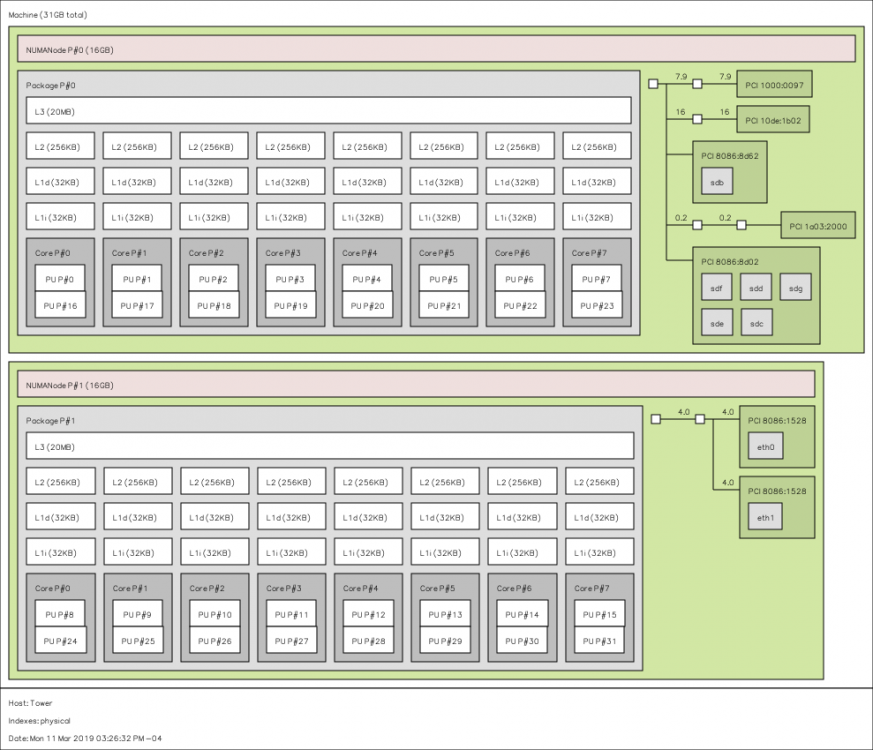Choose the PU P#19 box
Screen dimensions: 873x750
[291, 305]
